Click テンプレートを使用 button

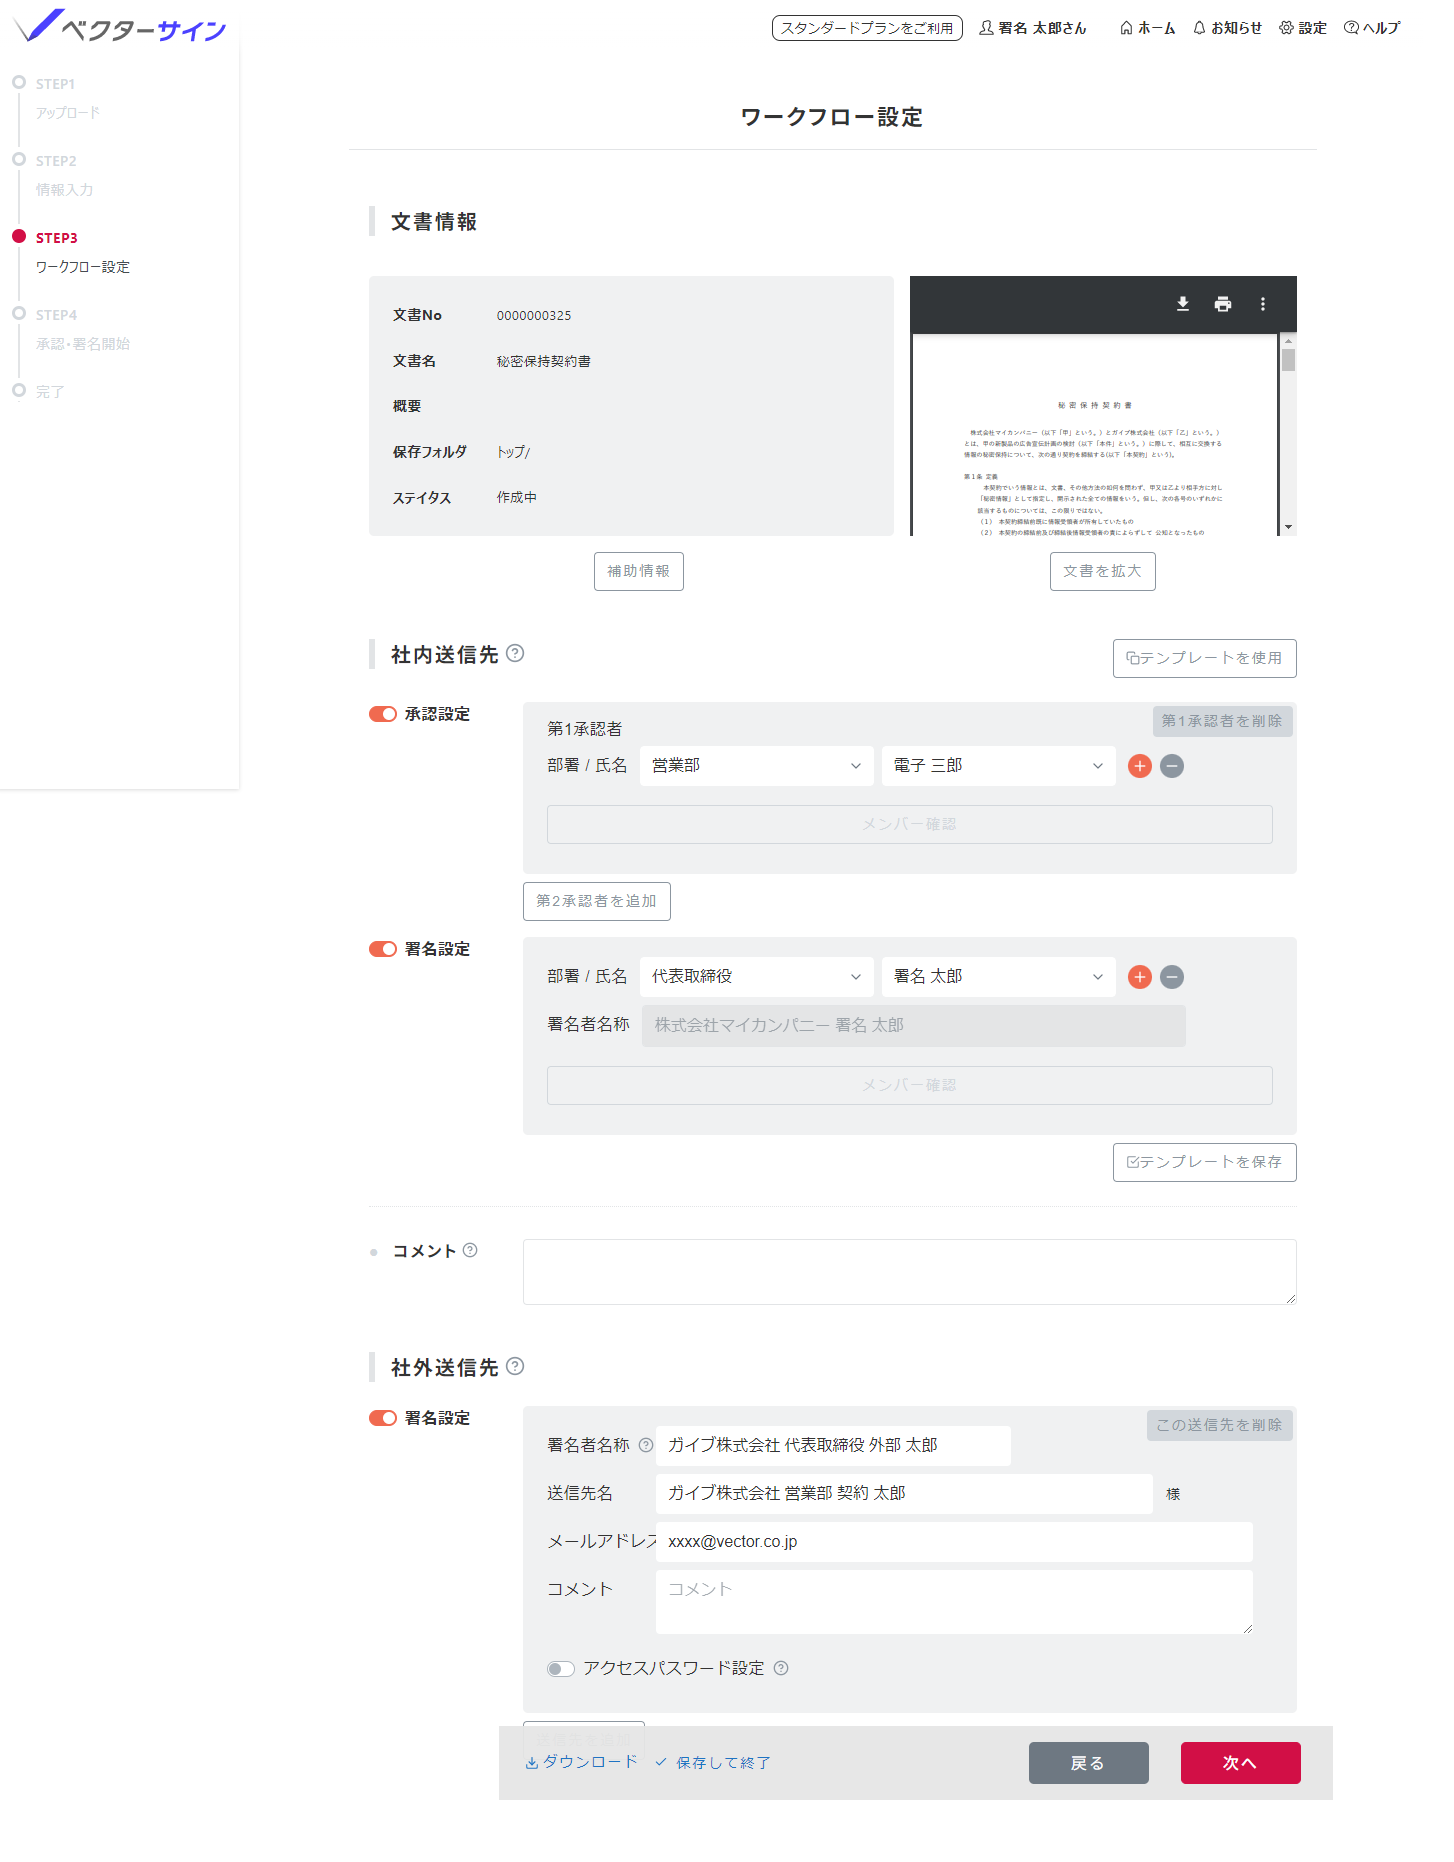point(1205,658)
